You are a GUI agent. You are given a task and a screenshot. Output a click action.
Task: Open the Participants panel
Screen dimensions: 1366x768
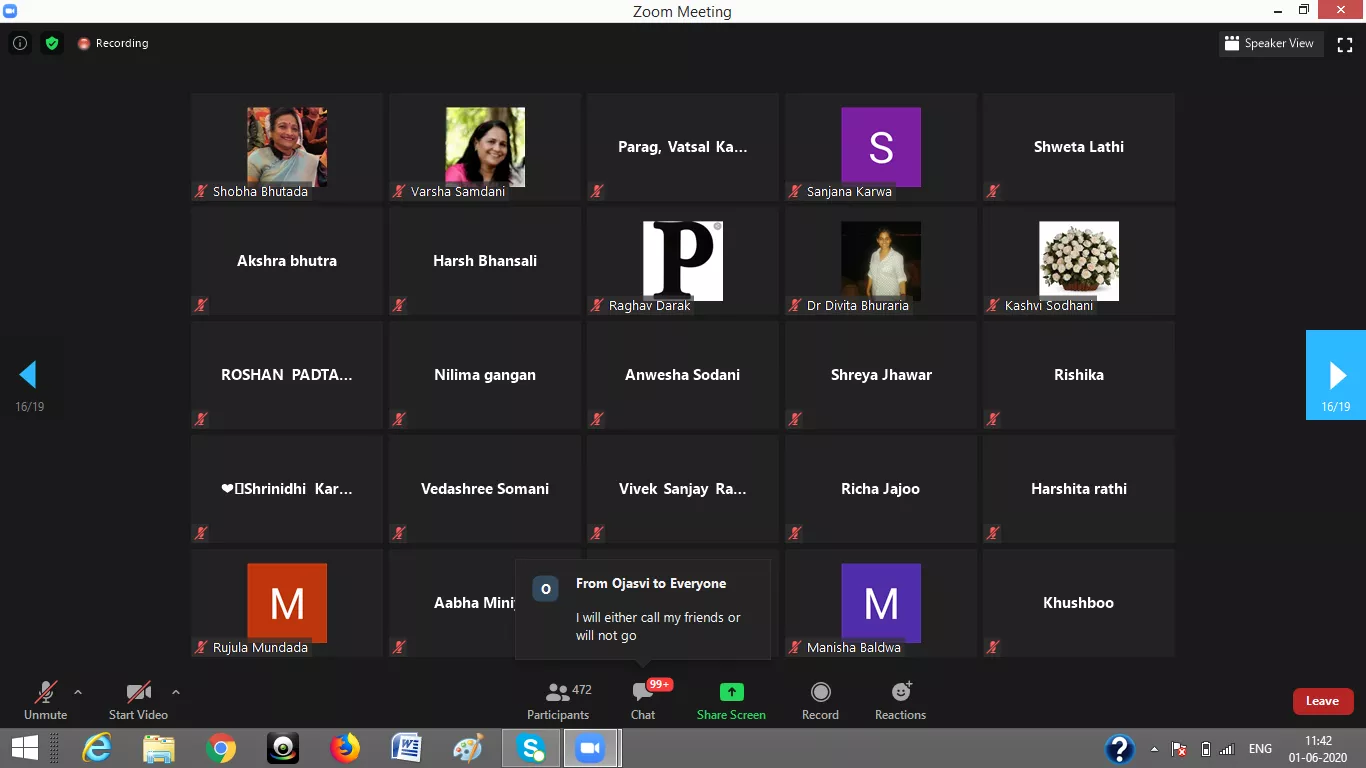tap(557, 700)
